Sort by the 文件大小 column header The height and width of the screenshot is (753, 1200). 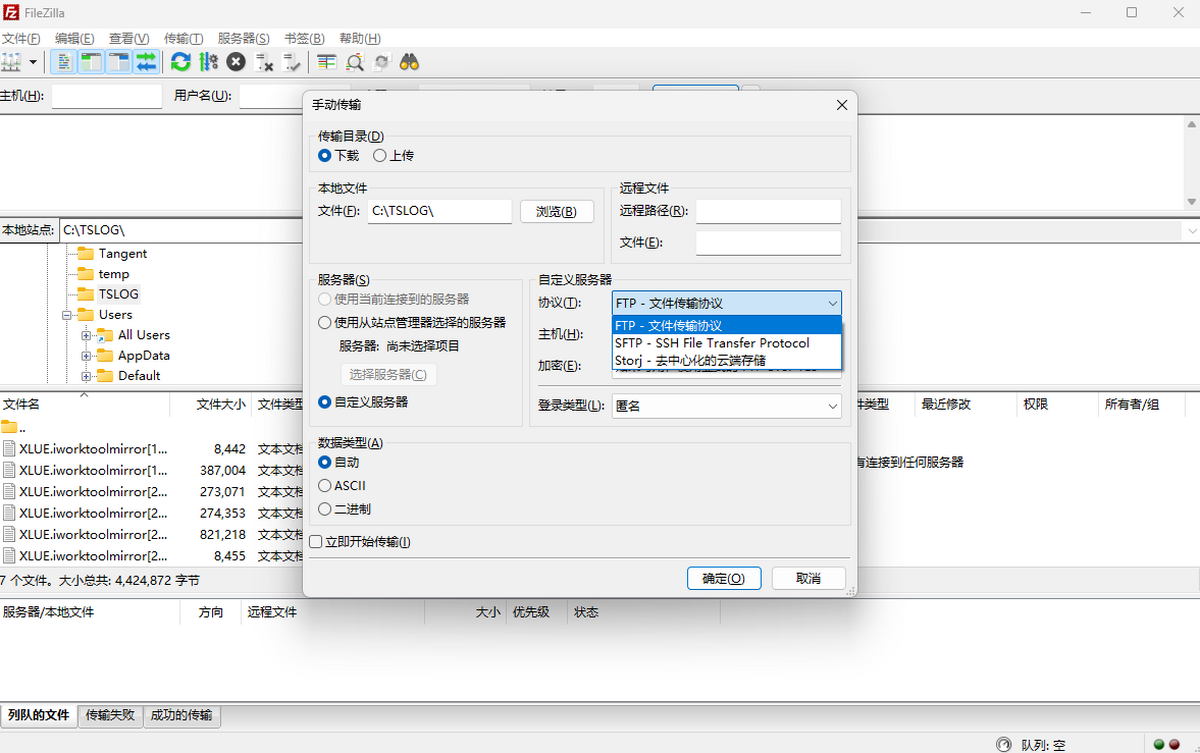click(211, 405)
